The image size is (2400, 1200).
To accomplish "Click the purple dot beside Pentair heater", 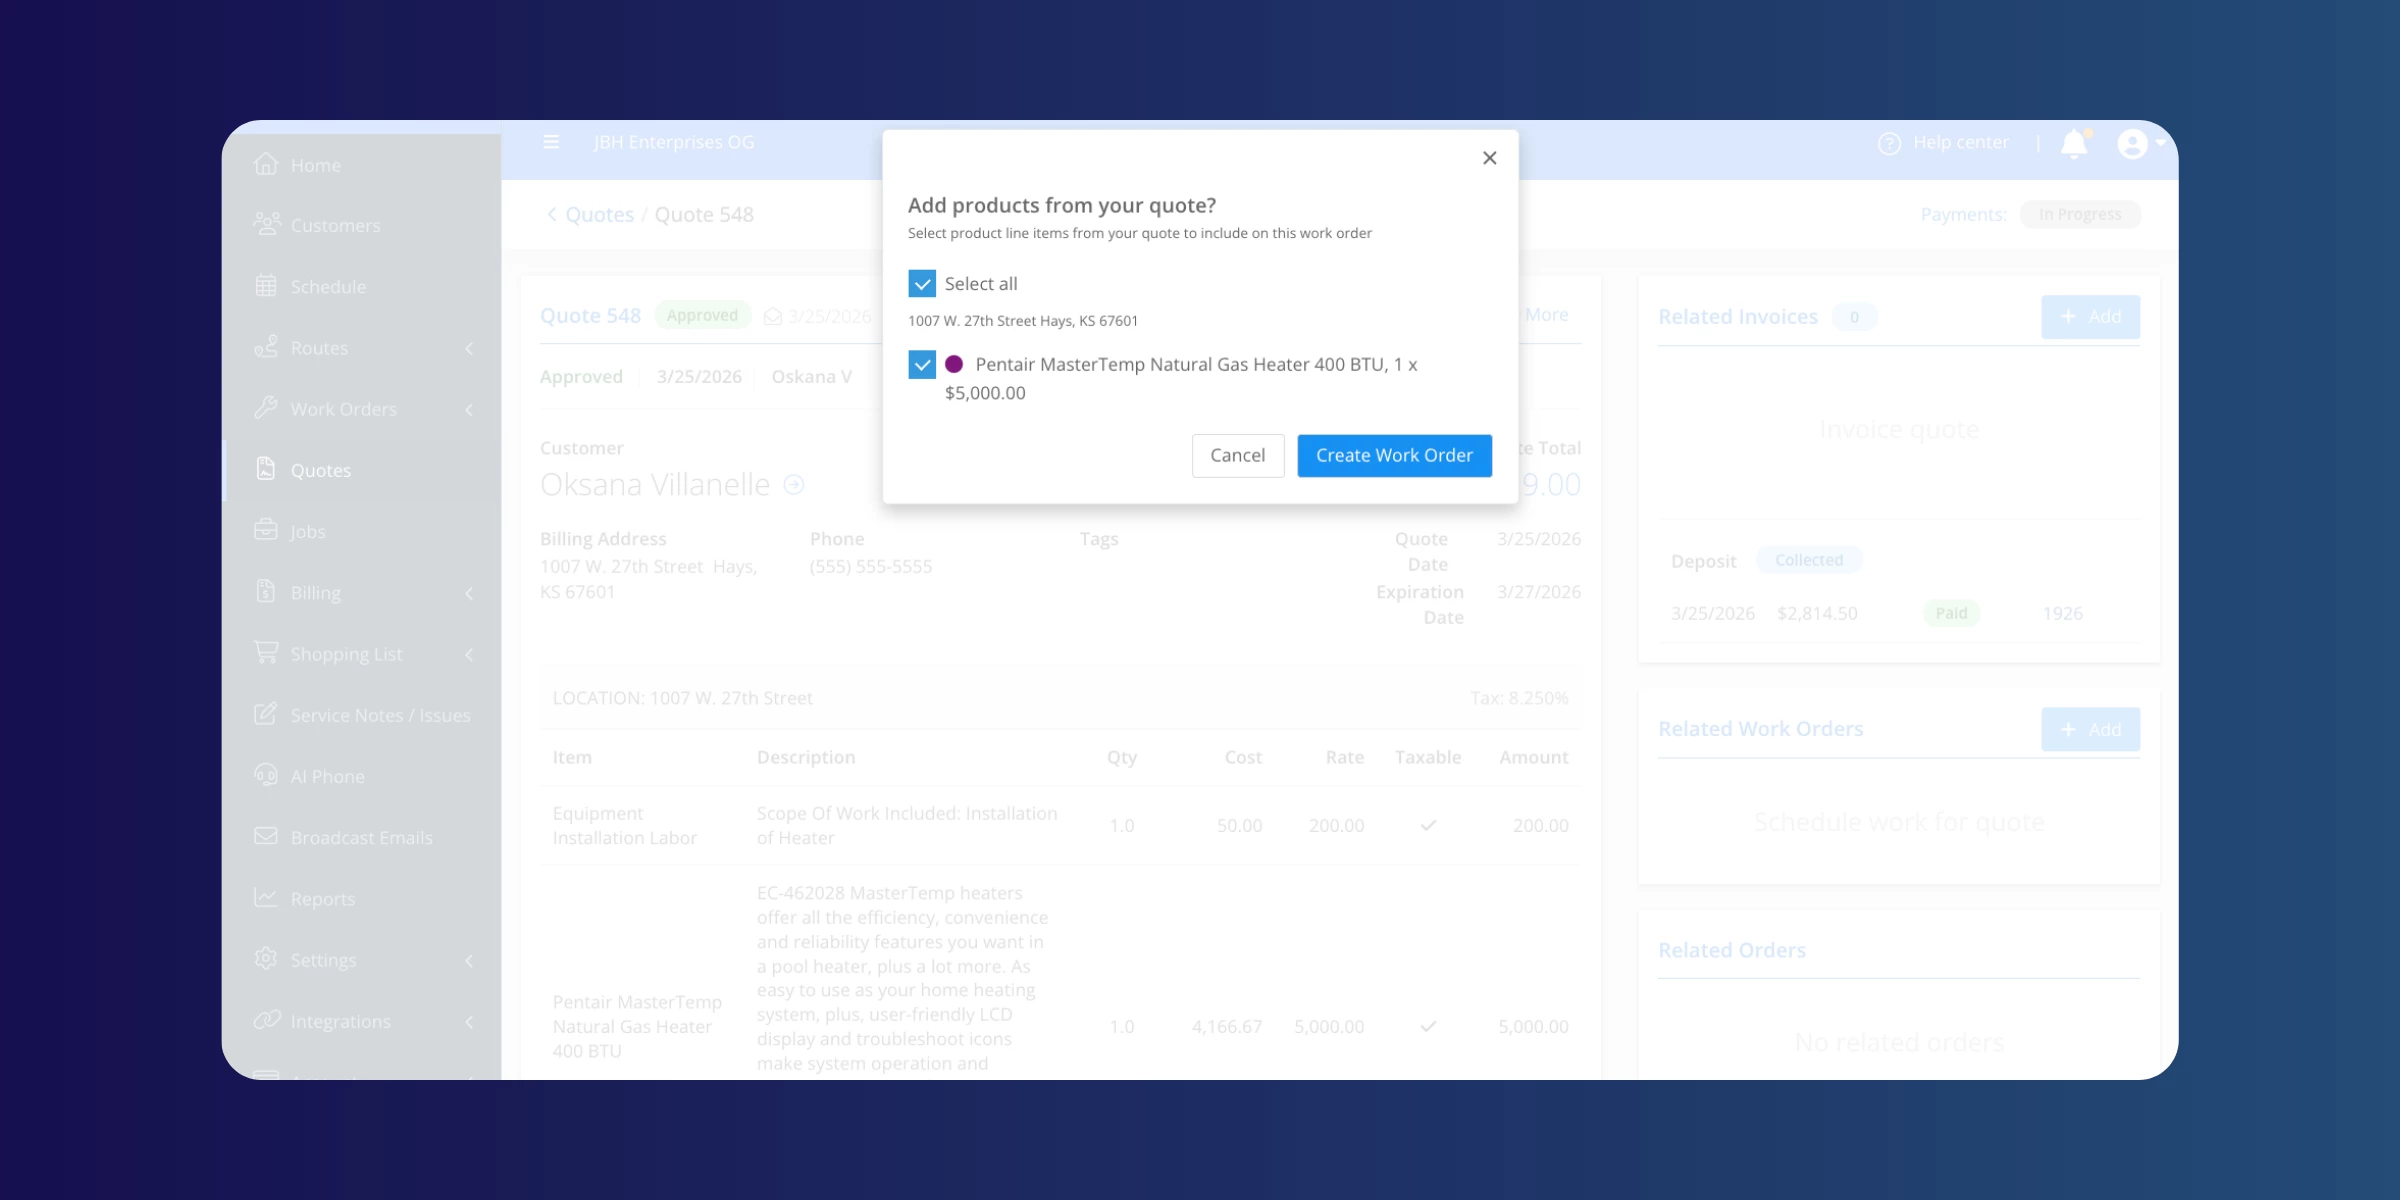I will click(x=954, y=365).
